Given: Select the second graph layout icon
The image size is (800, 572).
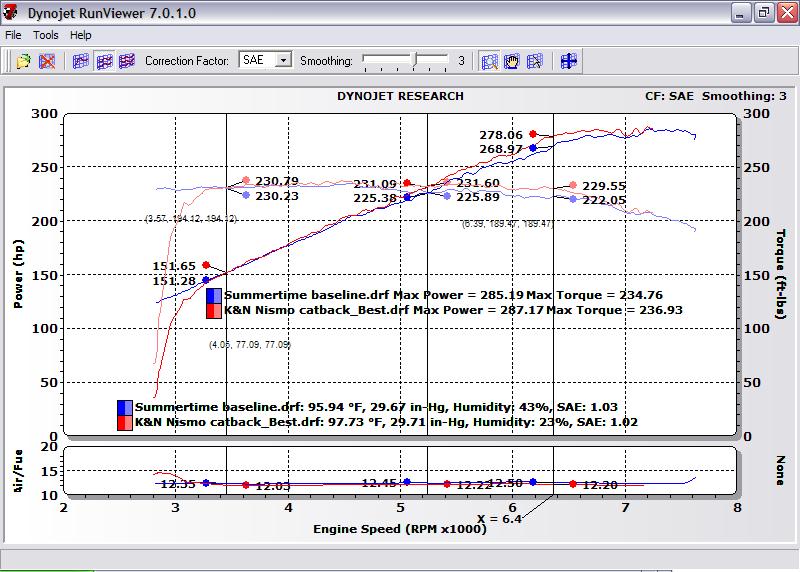Looking at the screenshot, I should coord(104,61).
